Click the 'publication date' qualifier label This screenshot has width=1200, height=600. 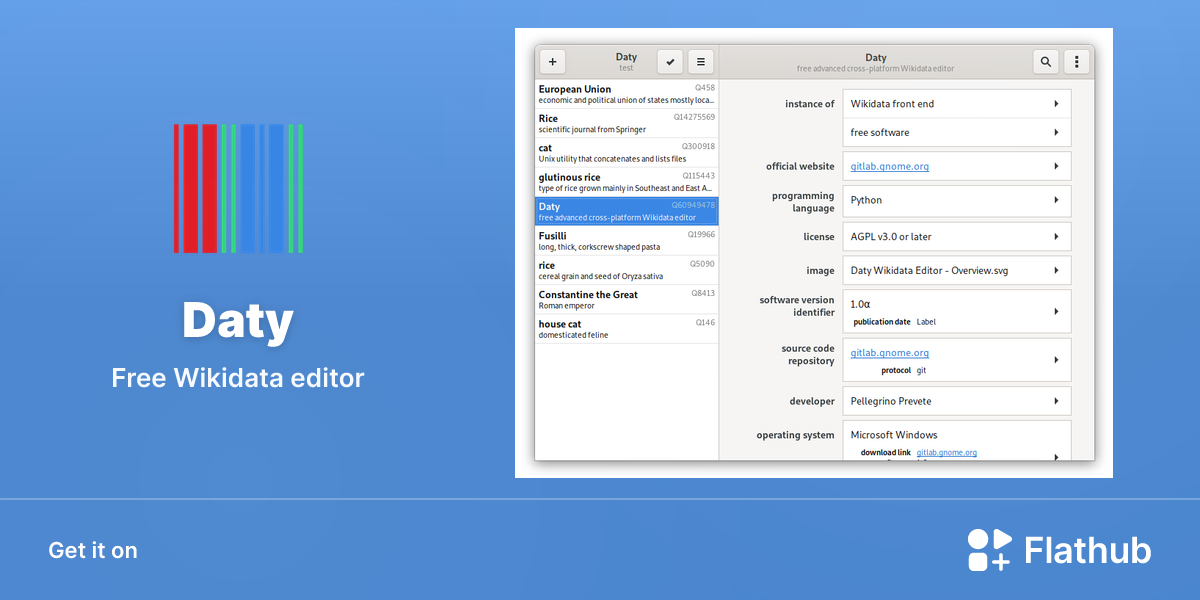882,322
